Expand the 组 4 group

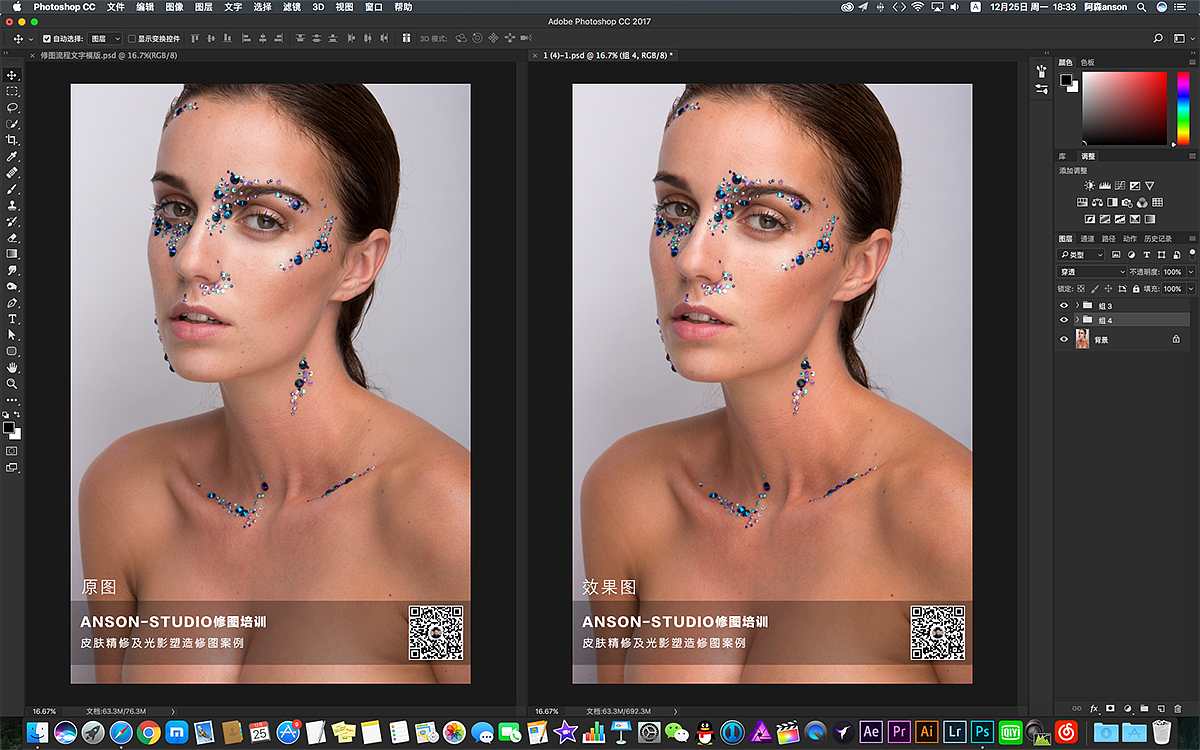coord(1077,319)
